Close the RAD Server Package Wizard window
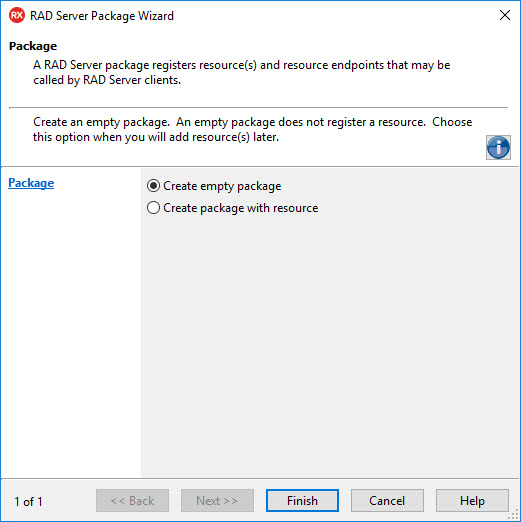Screen dimensions: 521x522 click(x=505, y=15)
